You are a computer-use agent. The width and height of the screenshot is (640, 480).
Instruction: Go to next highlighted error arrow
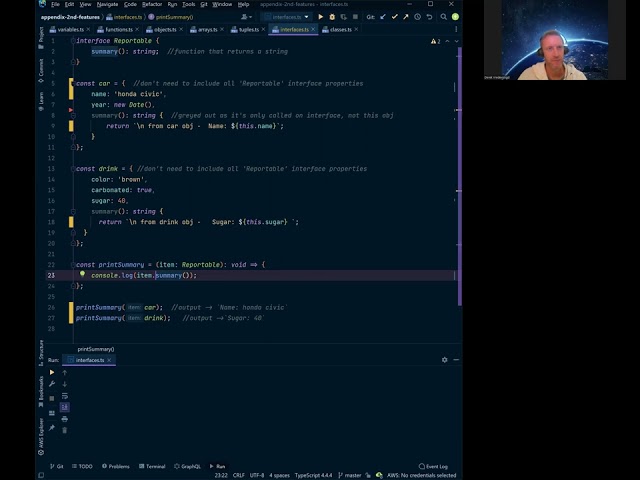coord(456,41)
